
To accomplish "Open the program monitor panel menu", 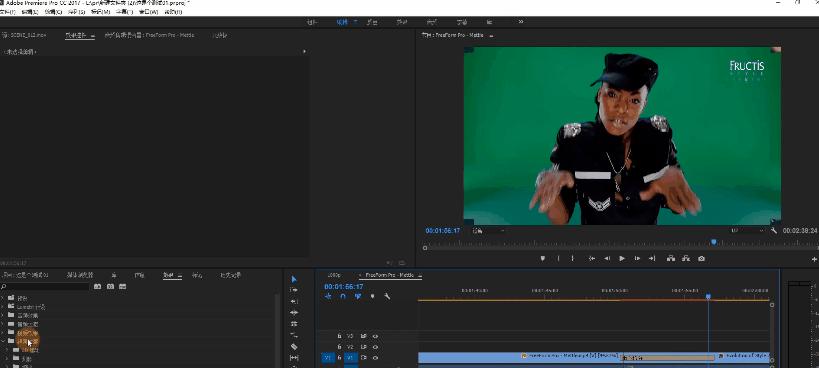I will click(x=492, y=35).
